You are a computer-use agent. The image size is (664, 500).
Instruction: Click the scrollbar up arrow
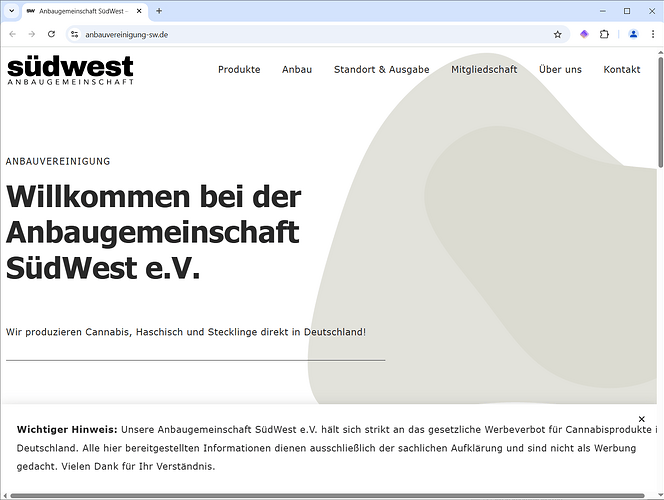660,52
